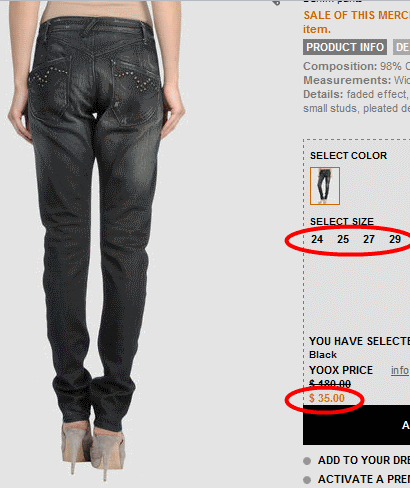
Task: Click the ADD TO YOUR DRE… link
Action: pos(364,460)
